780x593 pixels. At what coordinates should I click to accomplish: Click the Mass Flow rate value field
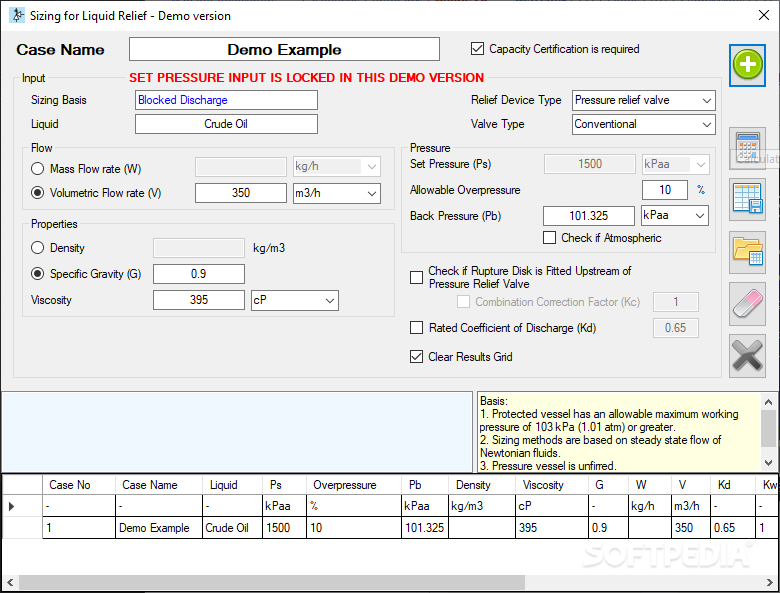click(241, 167)
